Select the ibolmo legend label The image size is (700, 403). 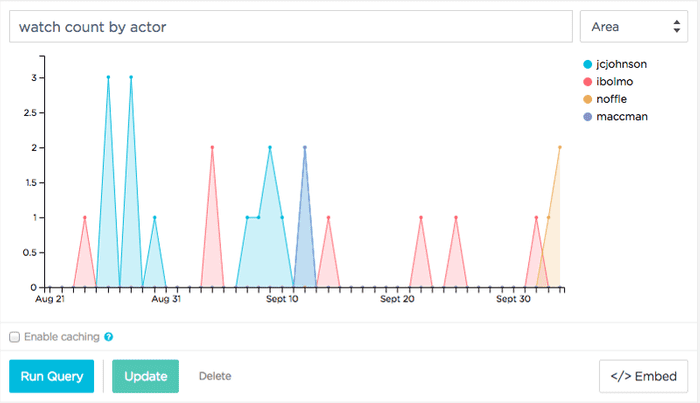tap(614, 82)
